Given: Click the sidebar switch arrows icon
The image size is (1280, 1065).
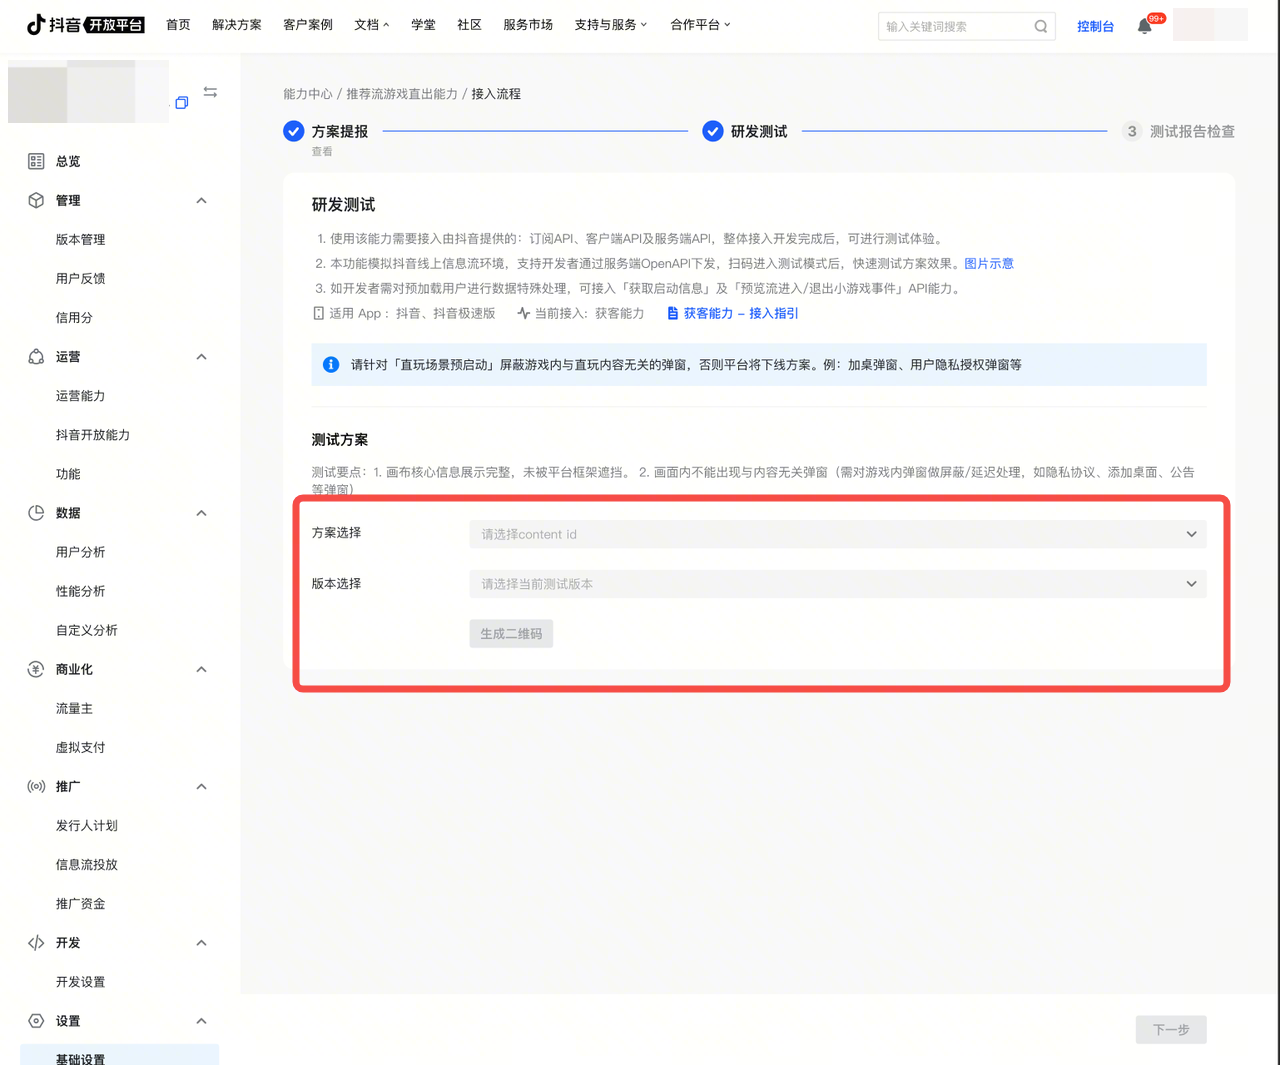Looking at the screenshot, I should (210, 92).
